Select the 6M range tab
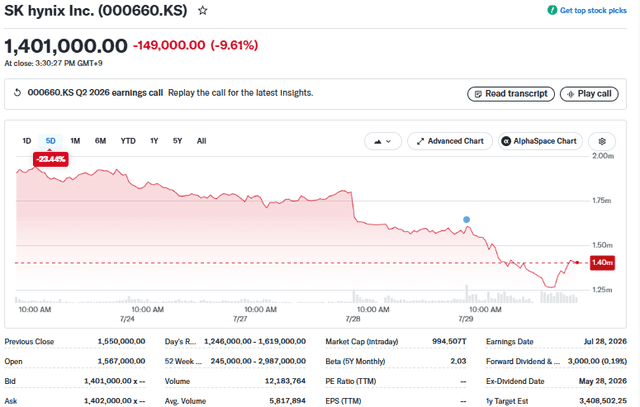 (100, 141)
